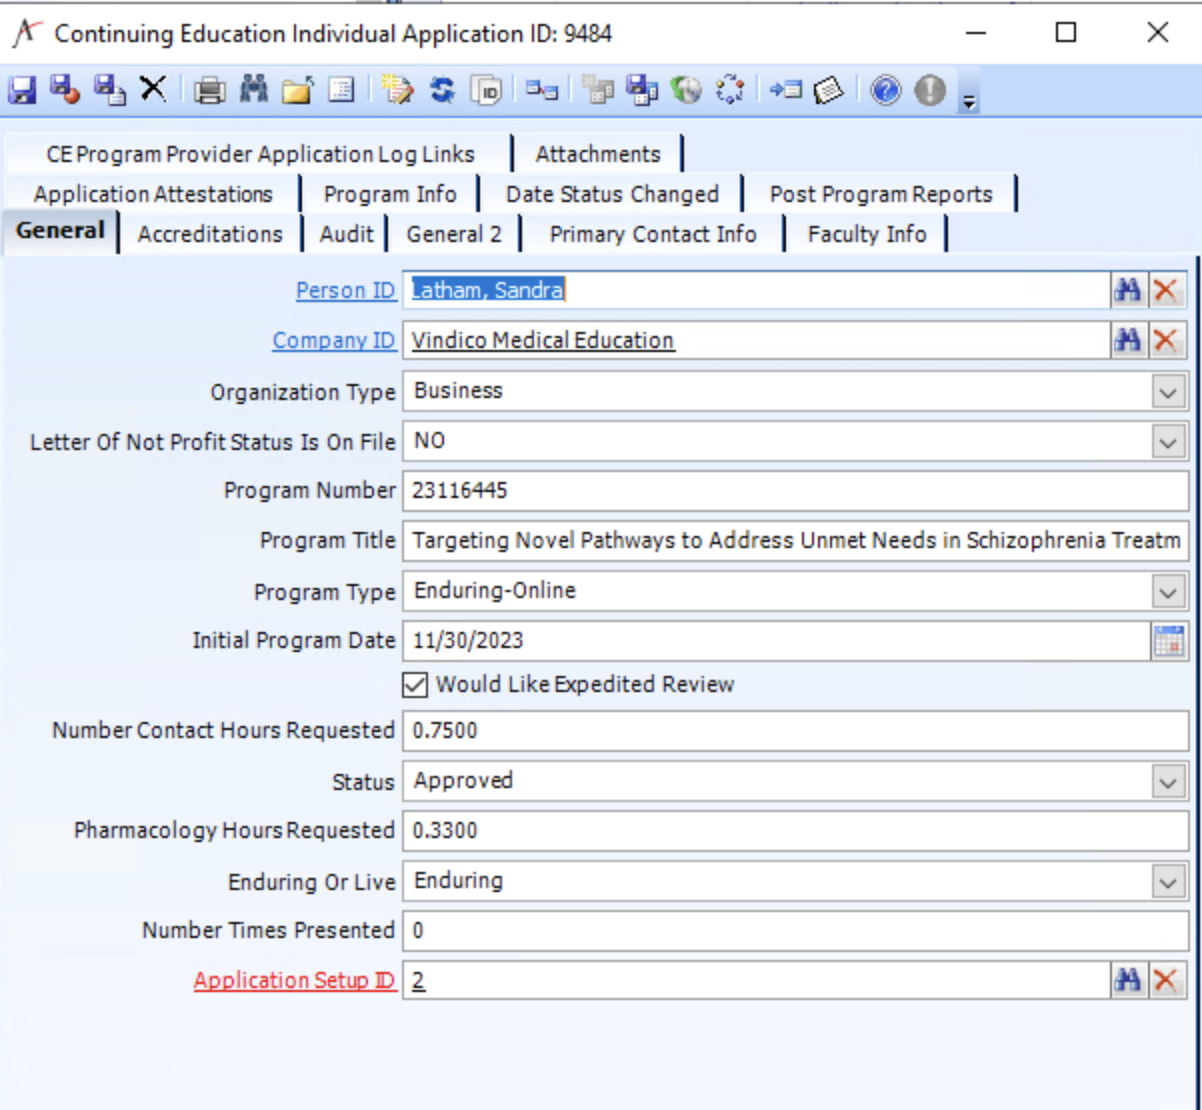Image resolution: width=1202 pixels, height=1110 pixels.
Task: Uncheck Would Like Expedited Review checkbox
Action: click(x=415, y=685)
